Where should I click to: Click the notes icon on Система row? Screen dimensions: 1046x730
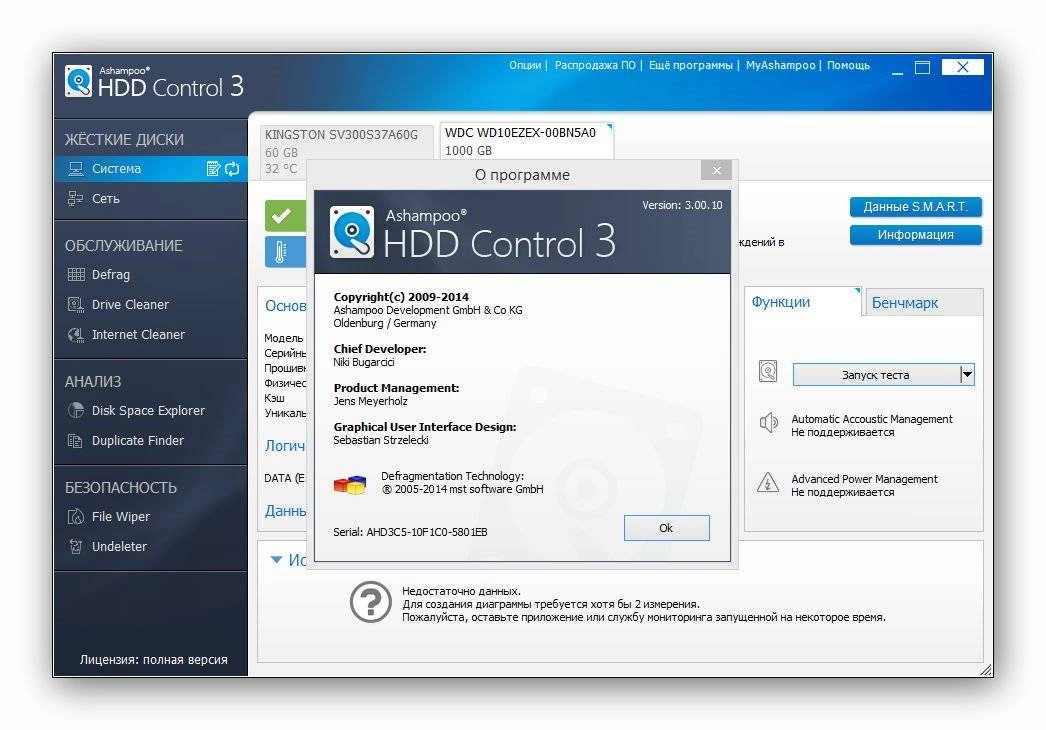(x=213, y=169)
